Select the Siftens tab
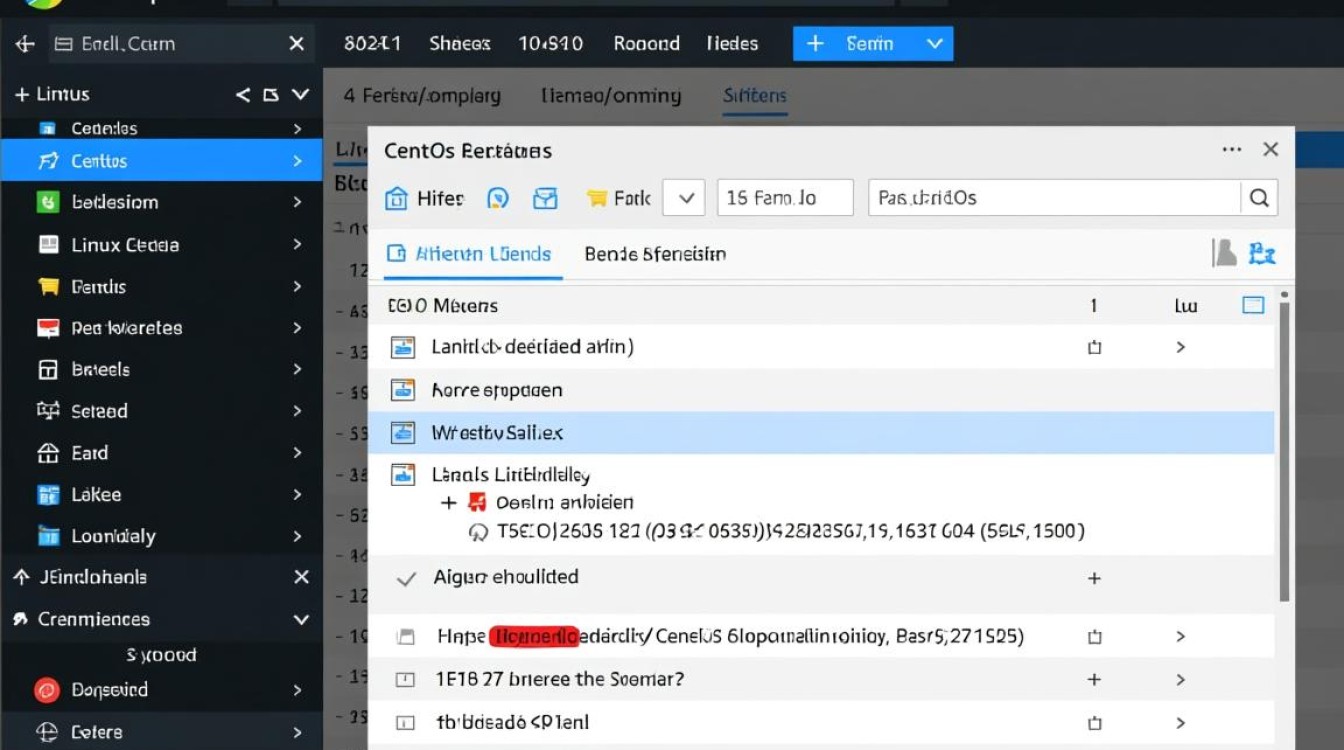This screenshot has height=750, width=1344. 755,96
